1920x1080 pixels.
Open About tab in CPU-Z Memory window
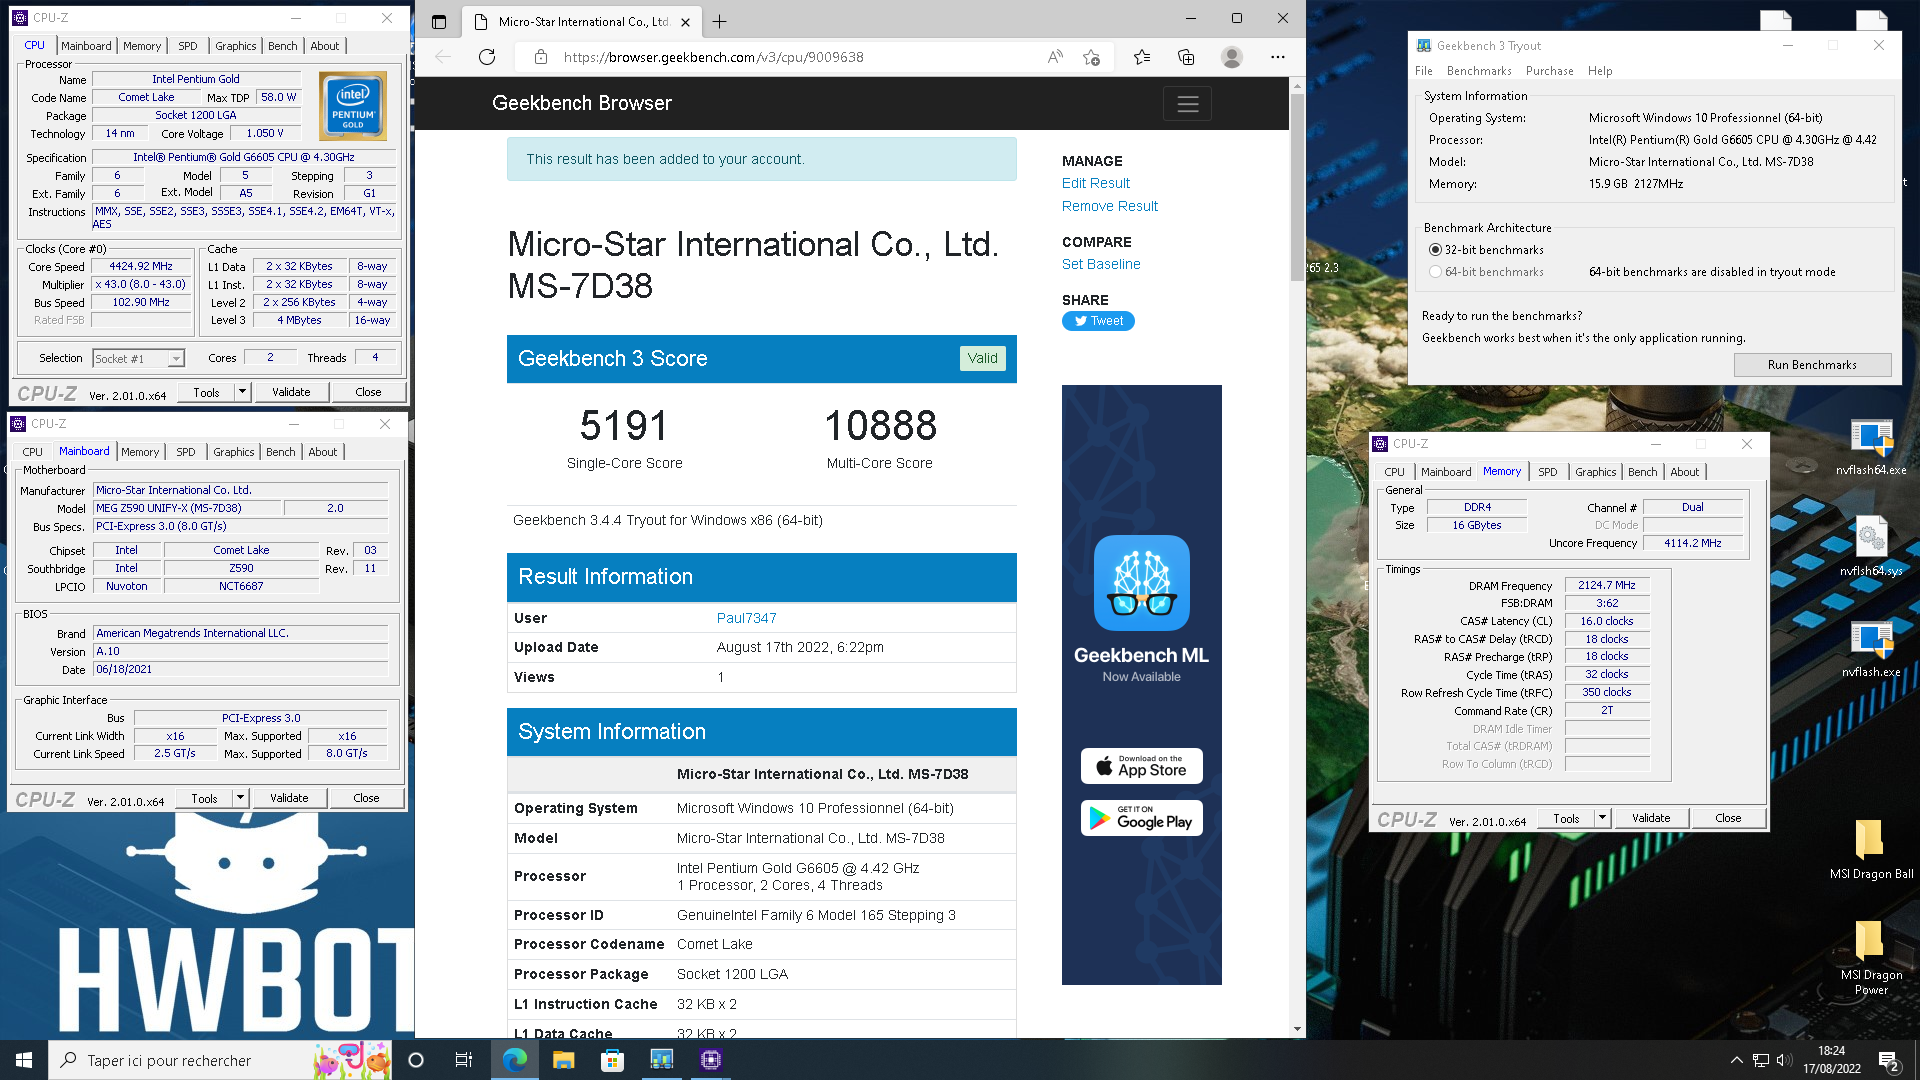(x=1685, y=472)
